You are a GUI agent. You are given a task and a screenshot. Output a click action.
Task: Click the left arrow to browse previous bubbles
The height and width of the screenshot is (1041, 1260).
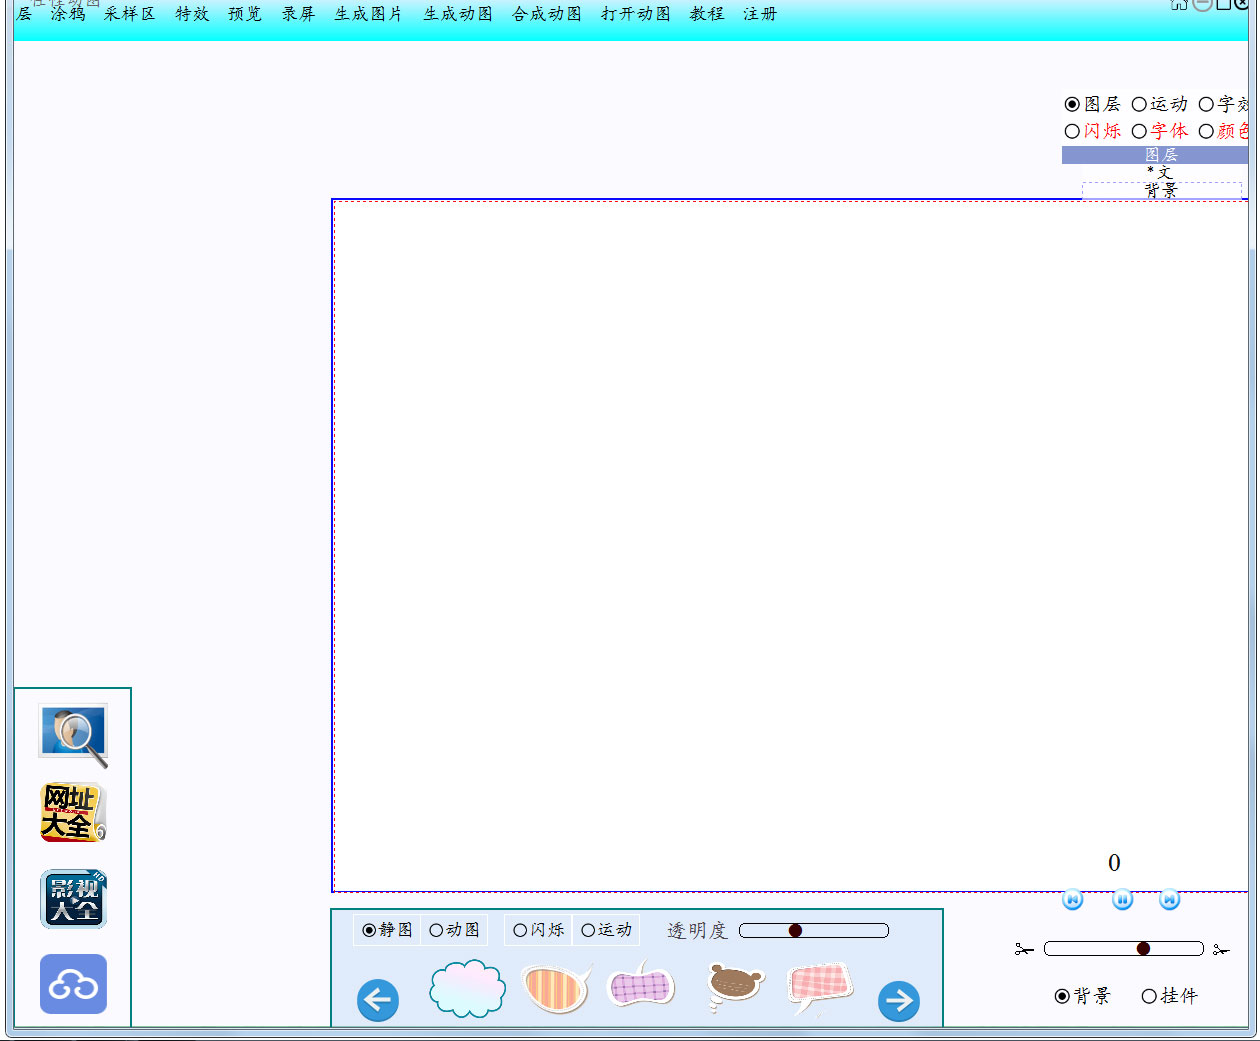[377, 1001]
